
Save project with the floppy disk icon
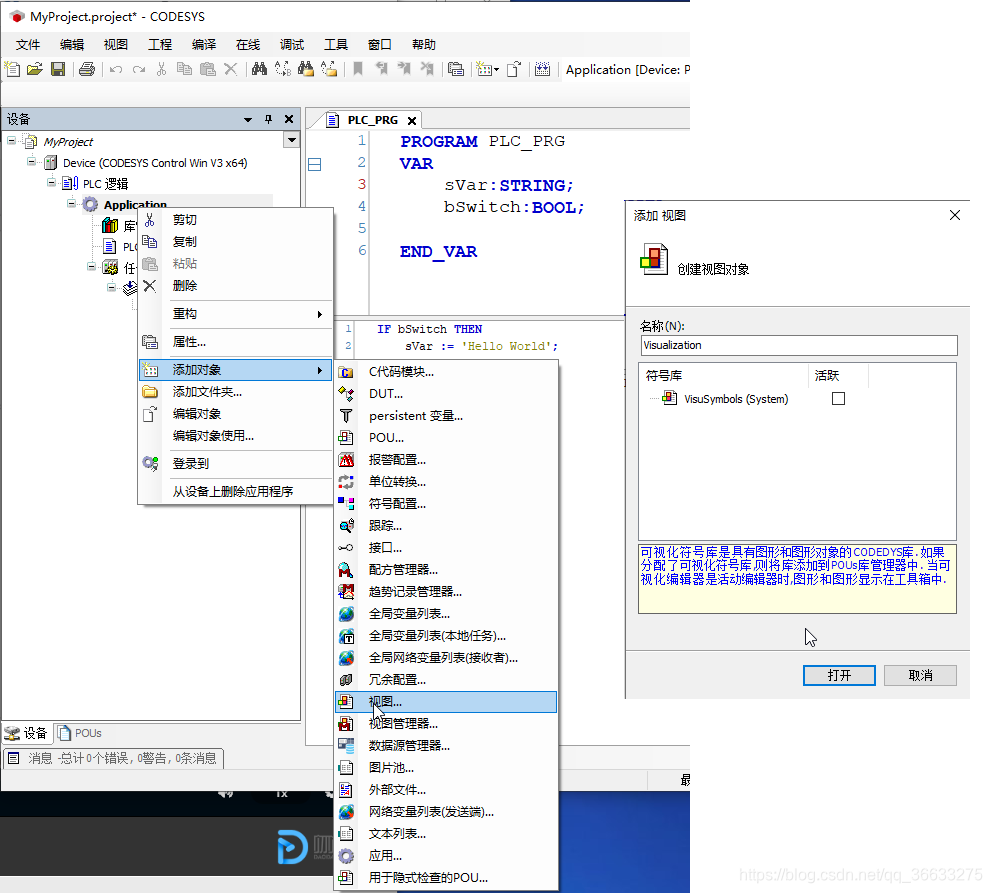tap(58, 69)
